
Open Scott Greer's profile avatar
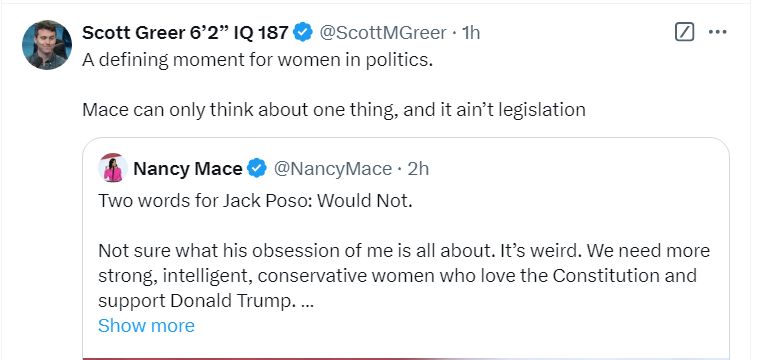coord(47,45)
